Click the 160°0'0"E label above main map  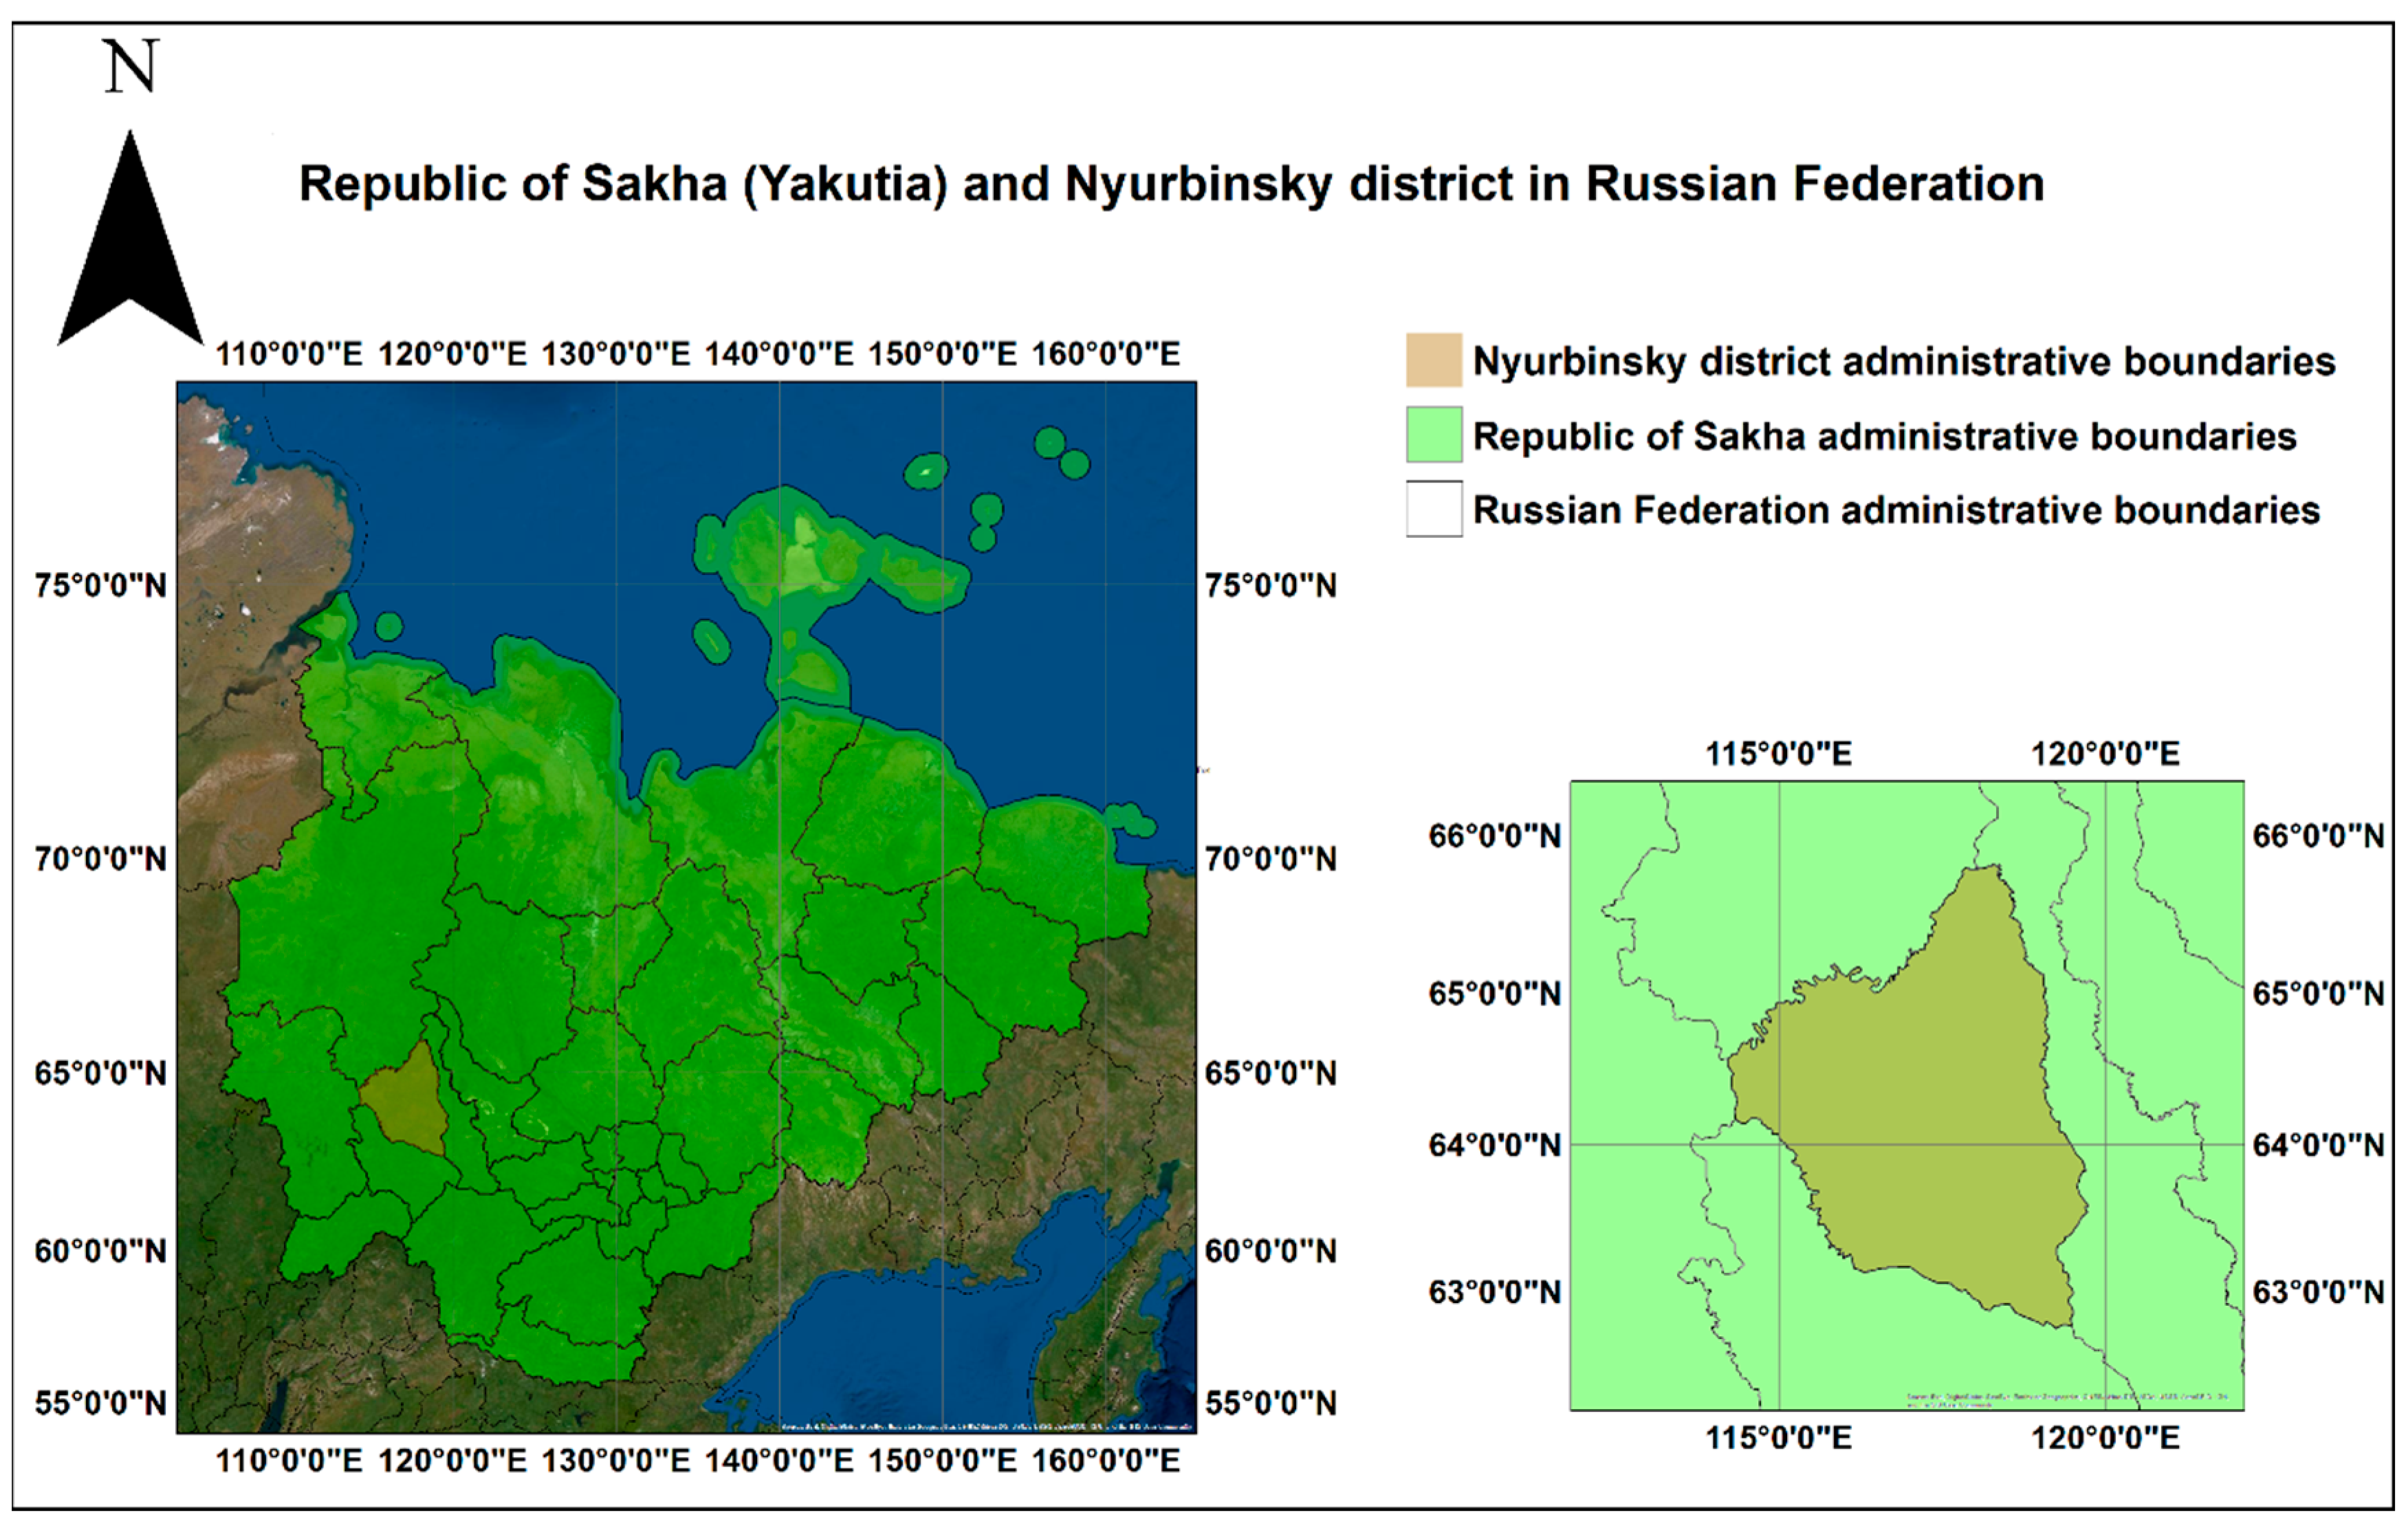pyautogui.click(x=1105, y=354)
